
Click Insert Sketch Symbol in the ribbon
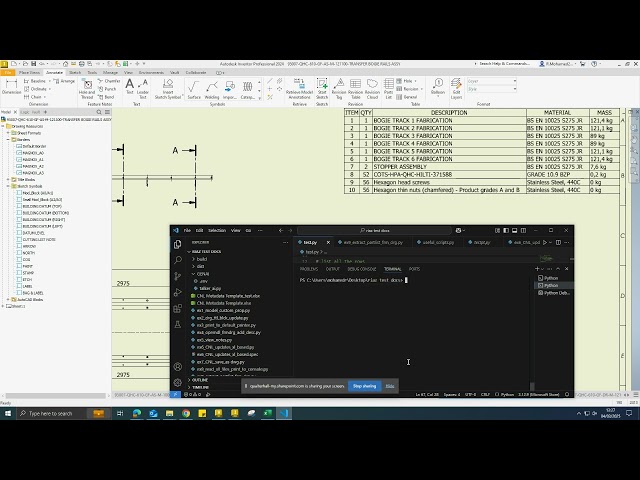pos(168,89)
